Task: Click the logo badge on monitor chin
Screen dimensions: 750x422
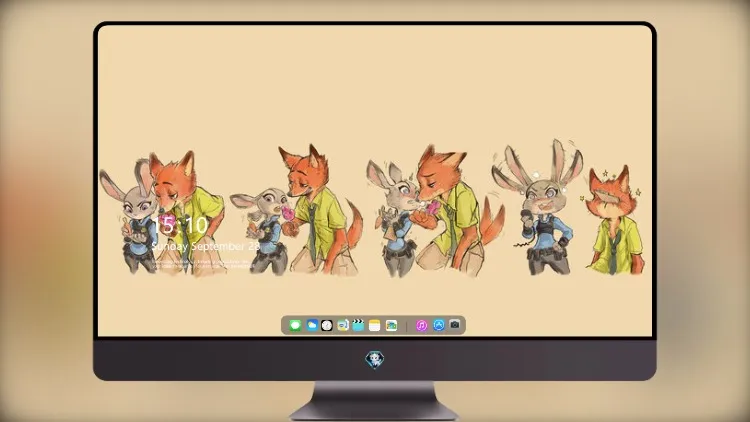Action: [x=375, y=360]
